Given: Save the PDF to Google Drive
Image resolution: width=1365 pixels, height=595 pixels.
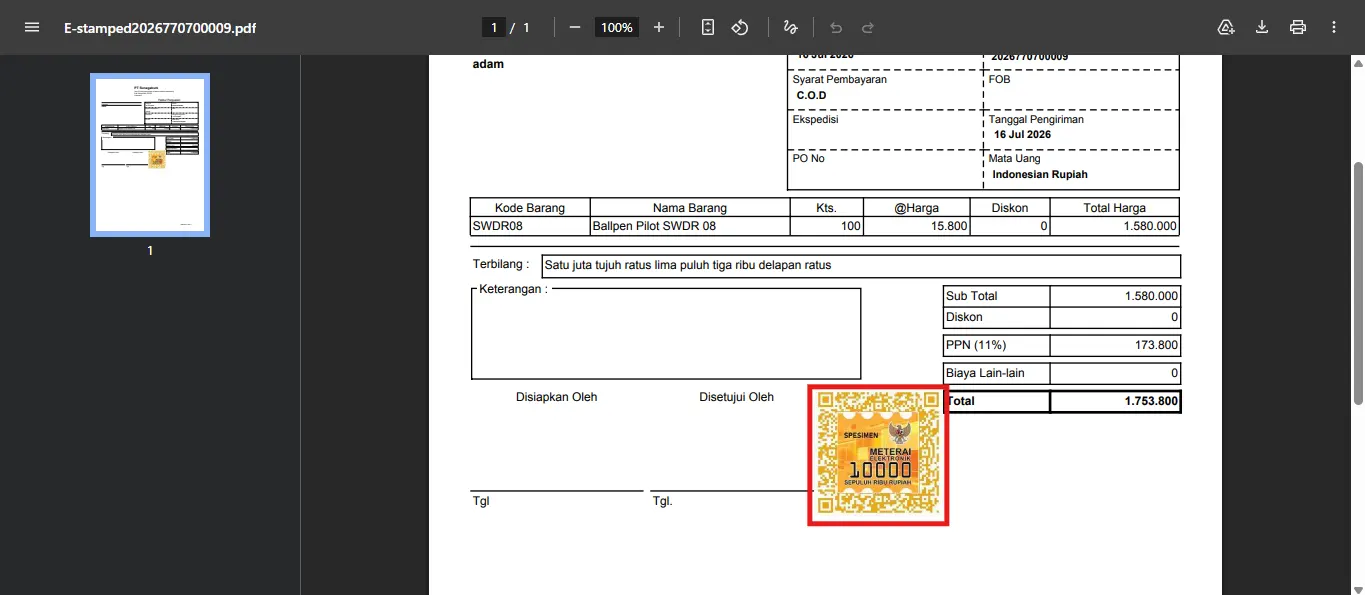Looking at the screenshot, I should 1226,27.
